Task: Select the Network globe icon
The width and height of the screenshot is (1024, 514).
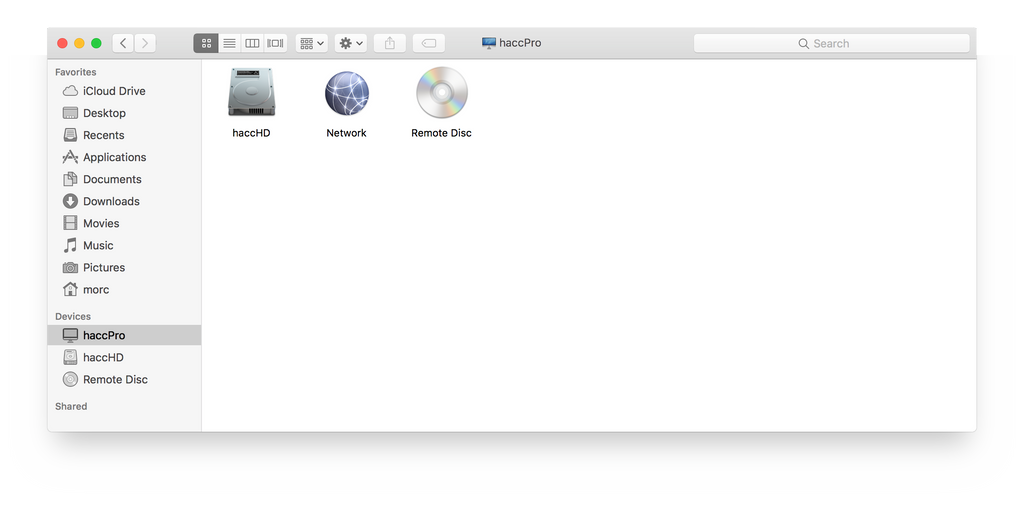Action: (347, 93)
